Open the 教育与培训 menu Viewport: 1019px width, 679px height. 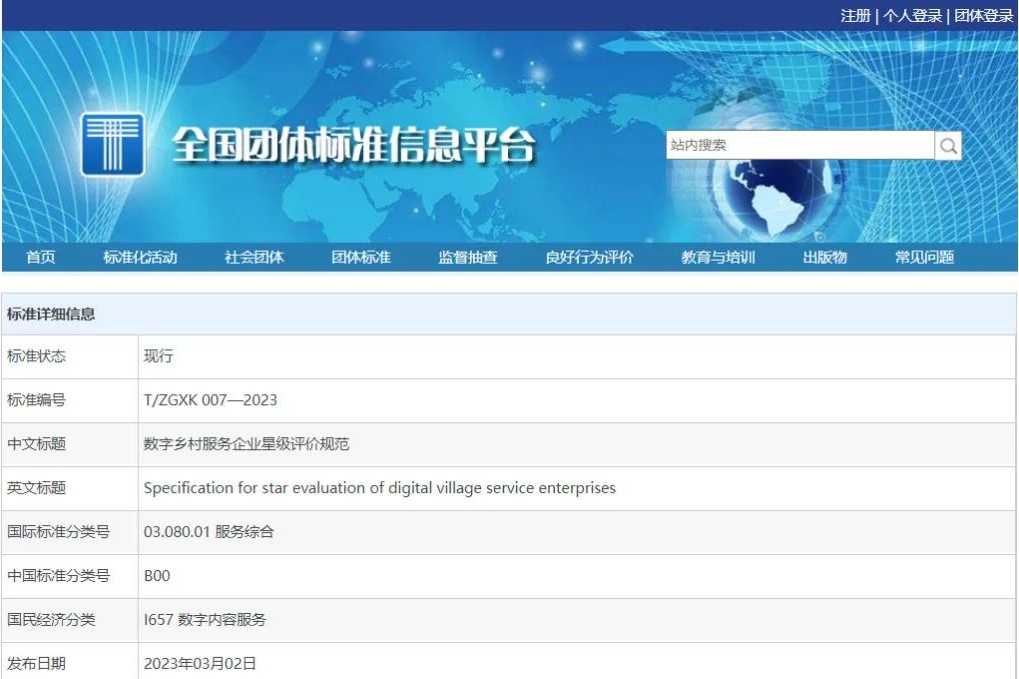pos(718,257)
